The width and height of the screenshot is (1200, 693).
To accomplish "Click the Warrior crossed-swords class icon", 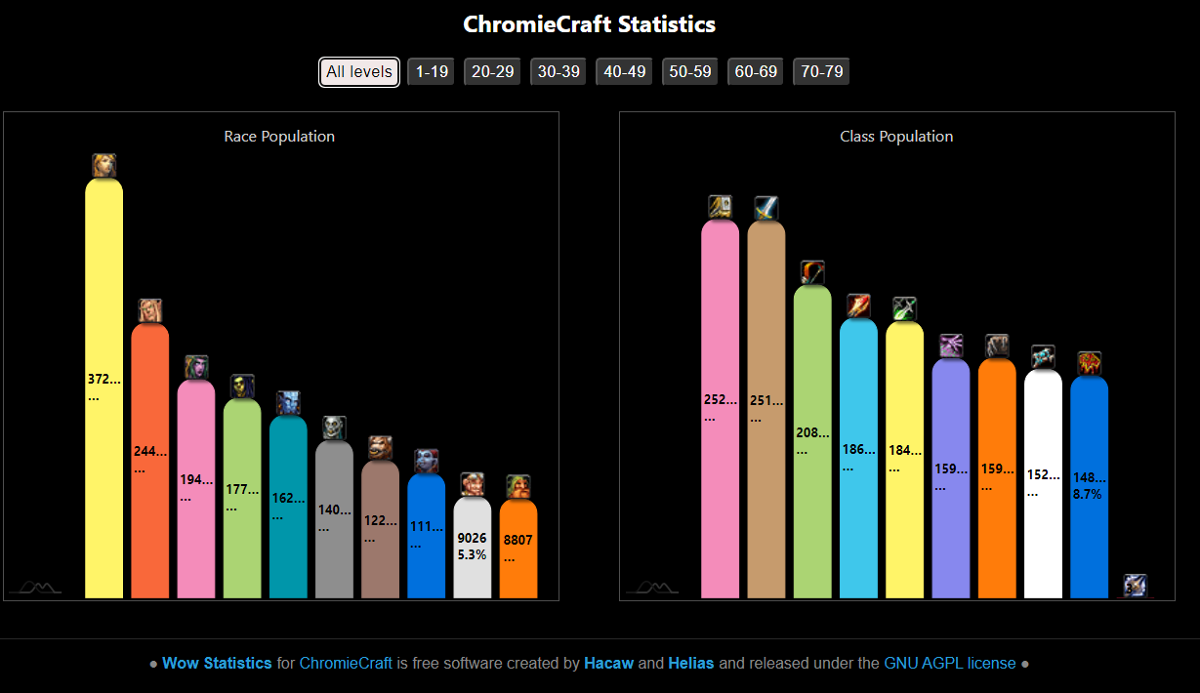I will tap(766, 208).
